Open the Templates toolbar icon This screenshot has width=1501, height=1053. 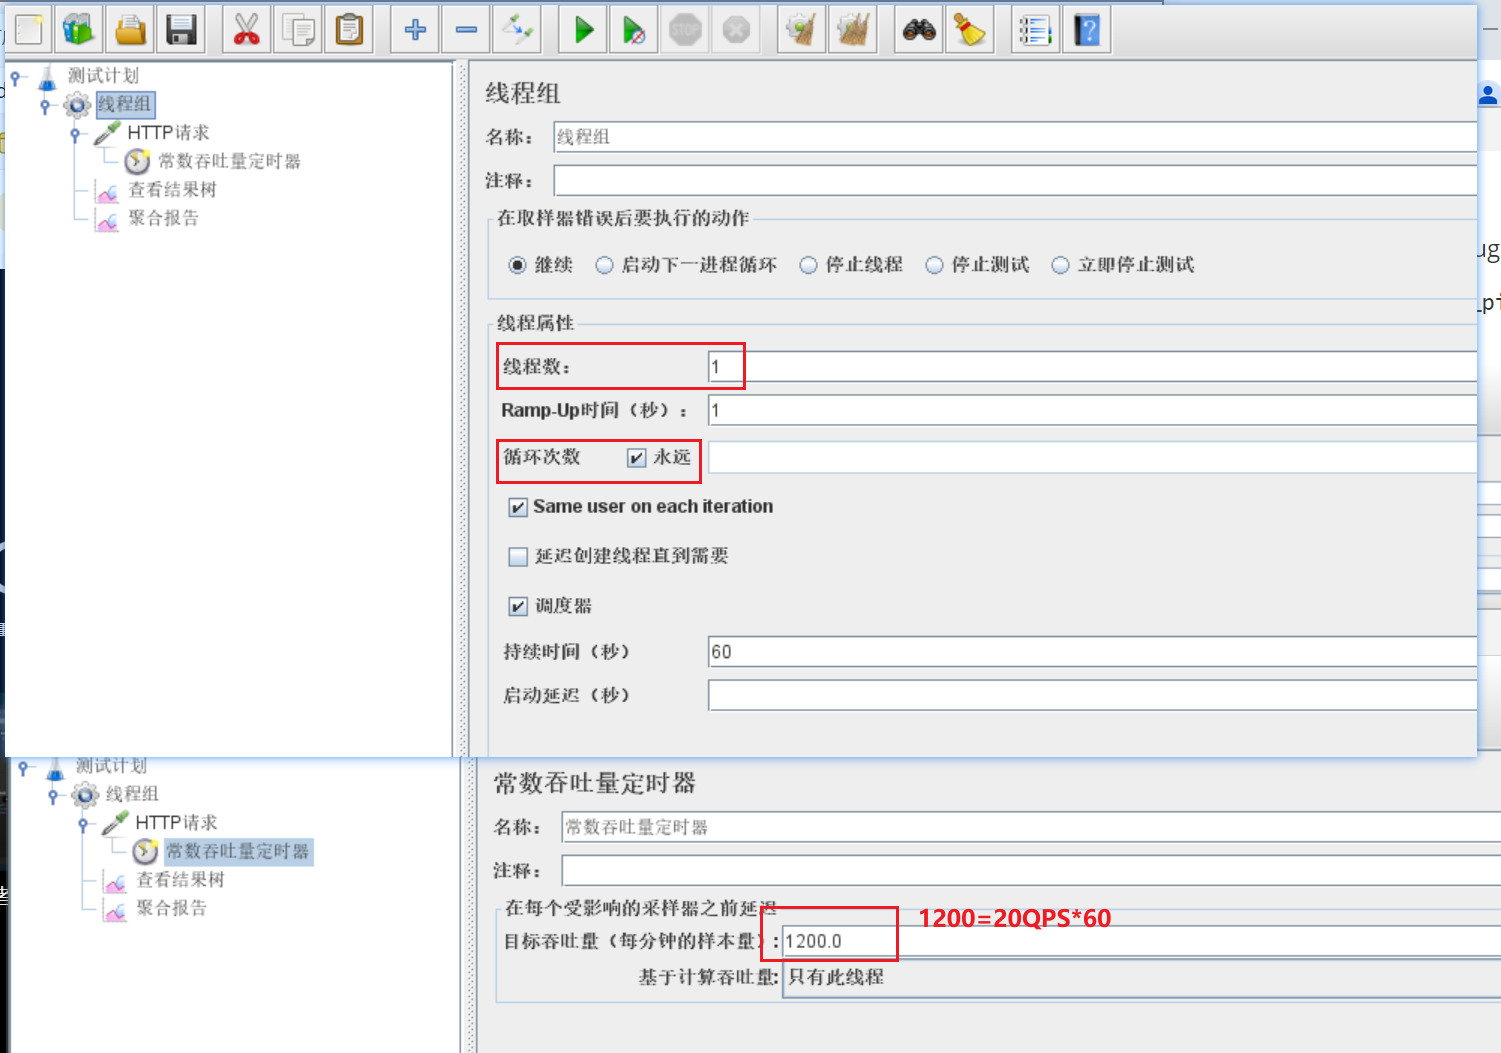click(78, 30)
